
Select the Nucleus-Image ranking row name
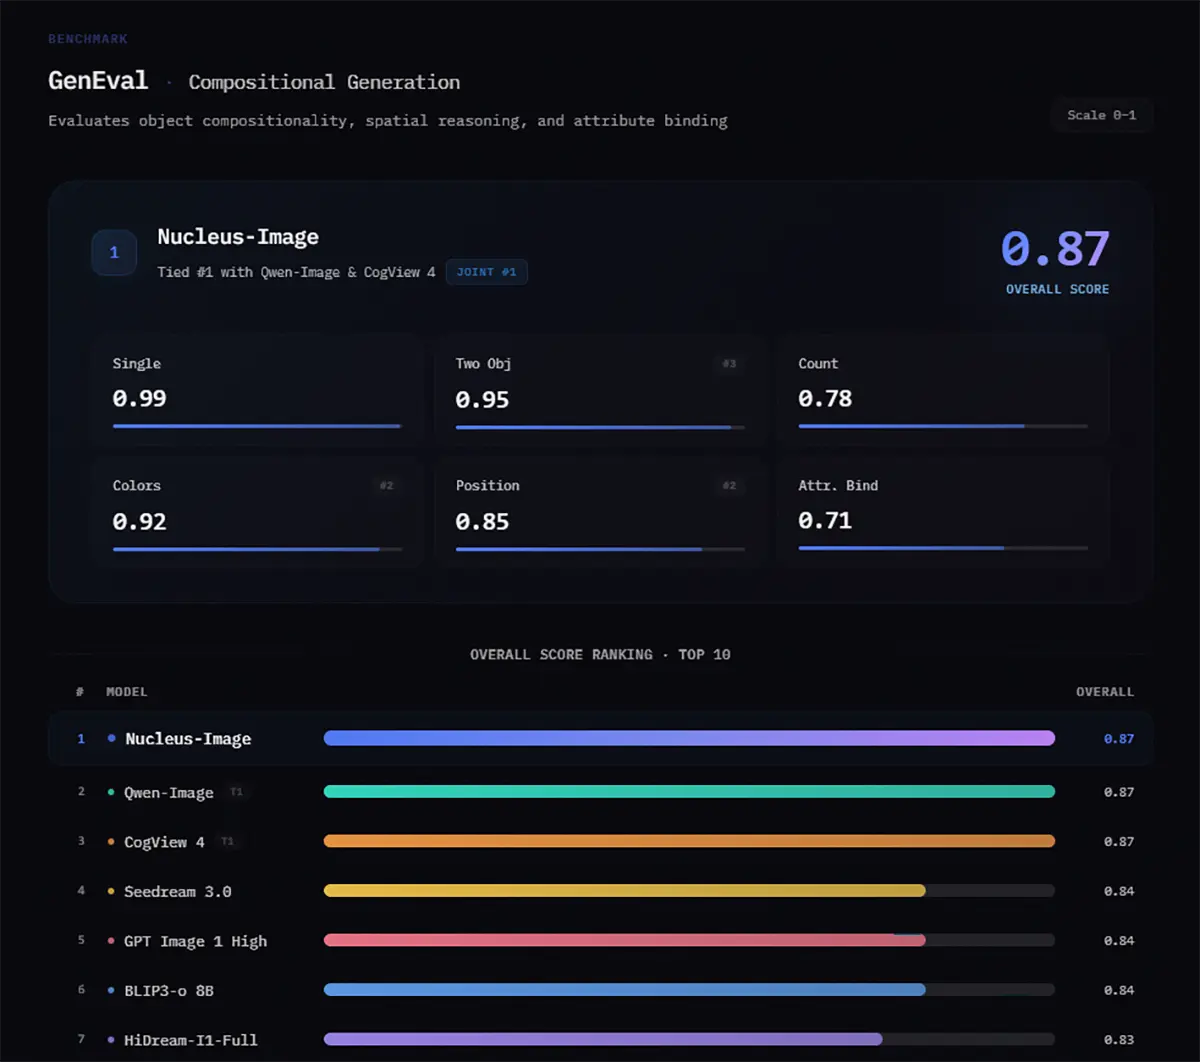point(188,739)
